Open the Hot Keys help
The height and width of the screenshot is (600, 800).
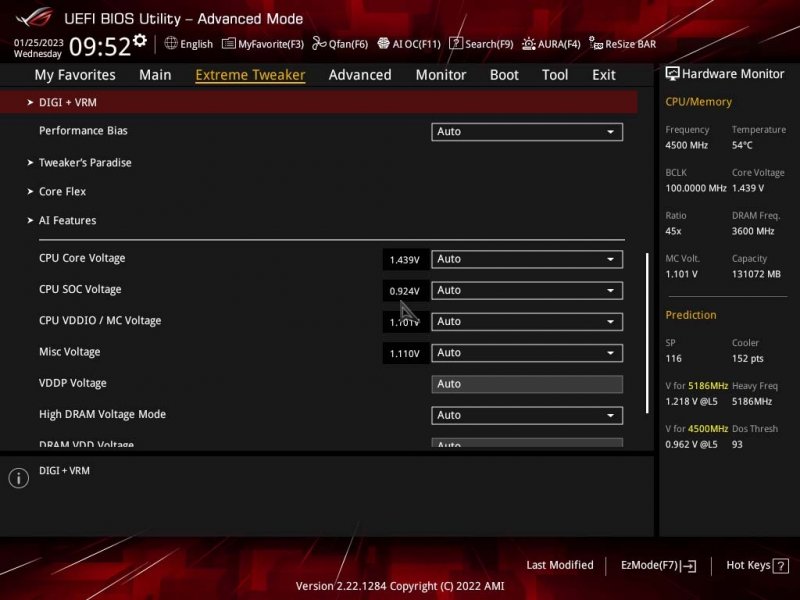pyautogui.click(x=757, y=565)
